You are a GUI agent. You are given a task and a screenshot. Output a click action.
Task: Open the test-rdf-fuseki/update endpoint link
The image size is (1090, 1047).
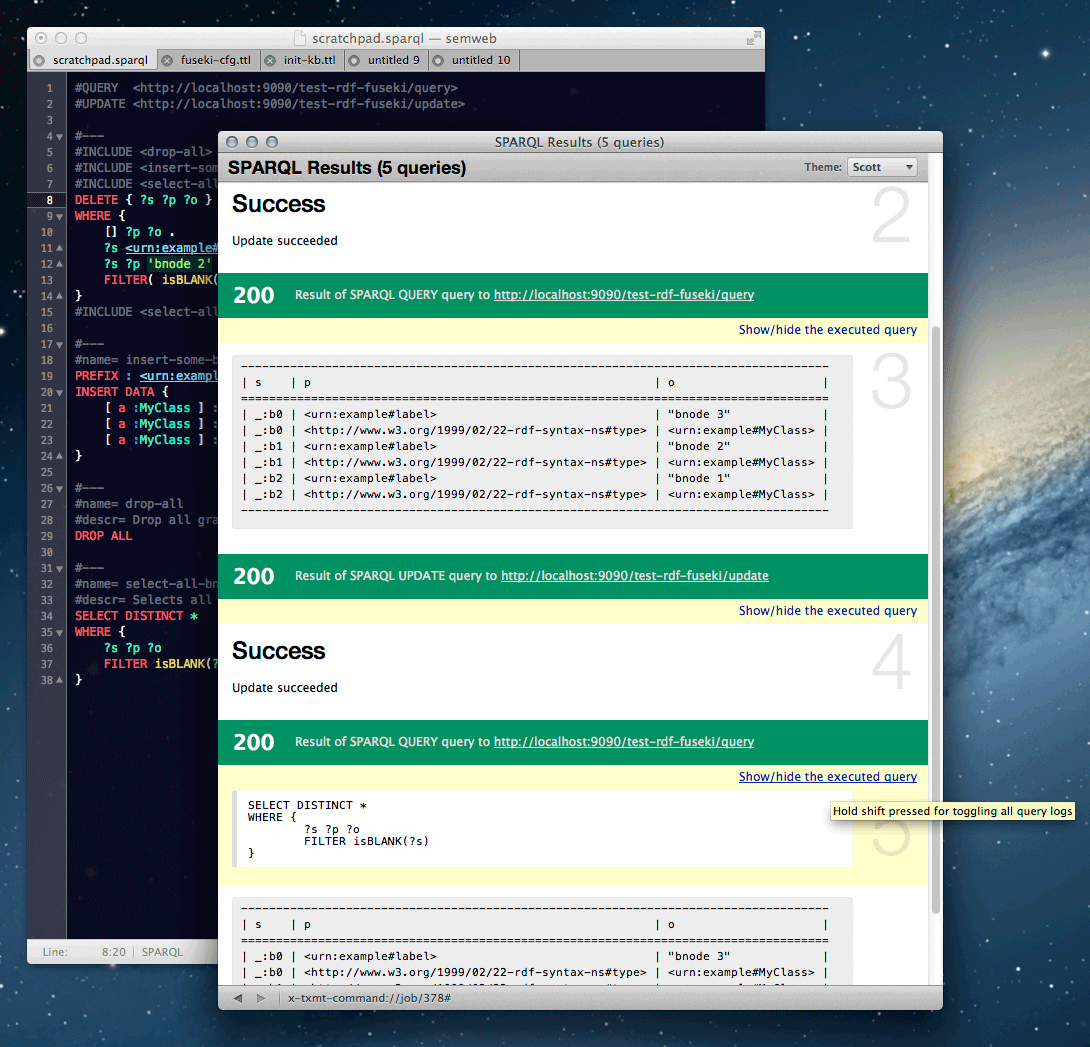click(635, 576)
